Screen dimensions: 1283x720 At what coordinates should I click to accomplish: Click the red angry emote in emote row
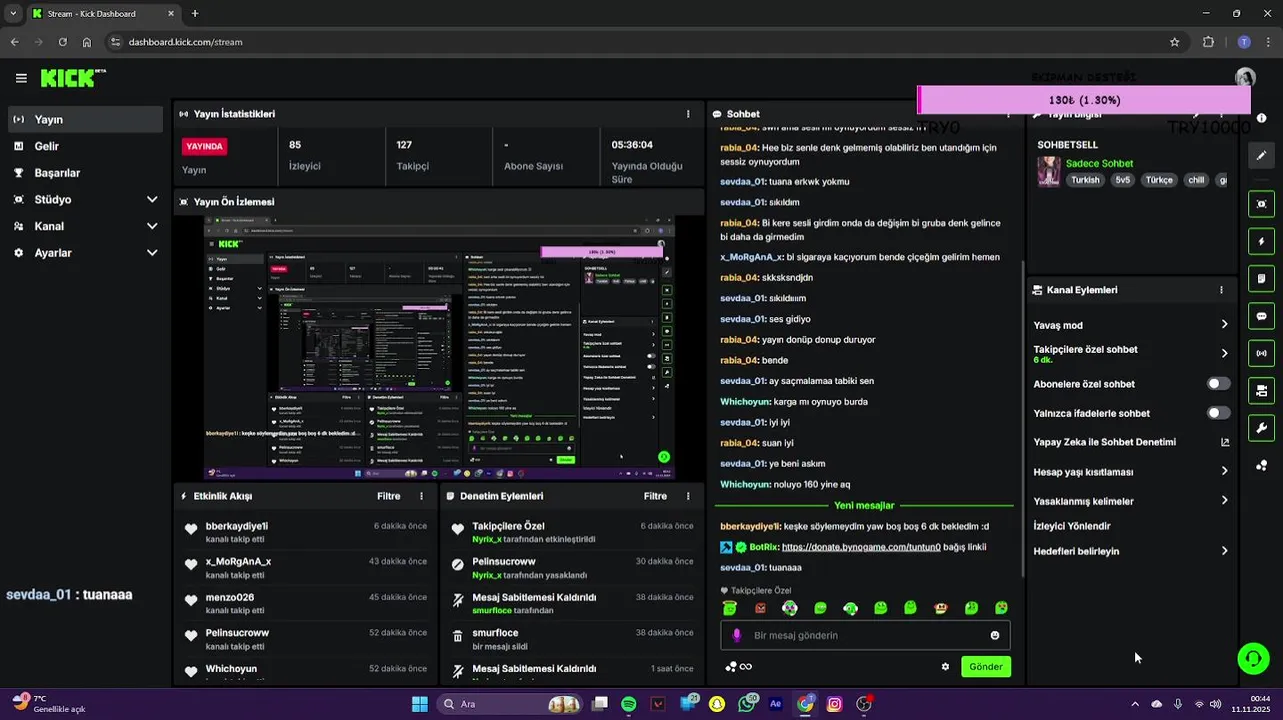[x=760, y=608]
